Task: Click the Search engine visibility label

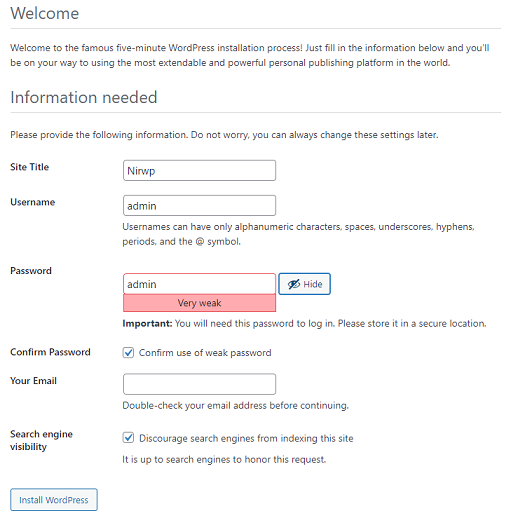Action: [x=41, y=440]
